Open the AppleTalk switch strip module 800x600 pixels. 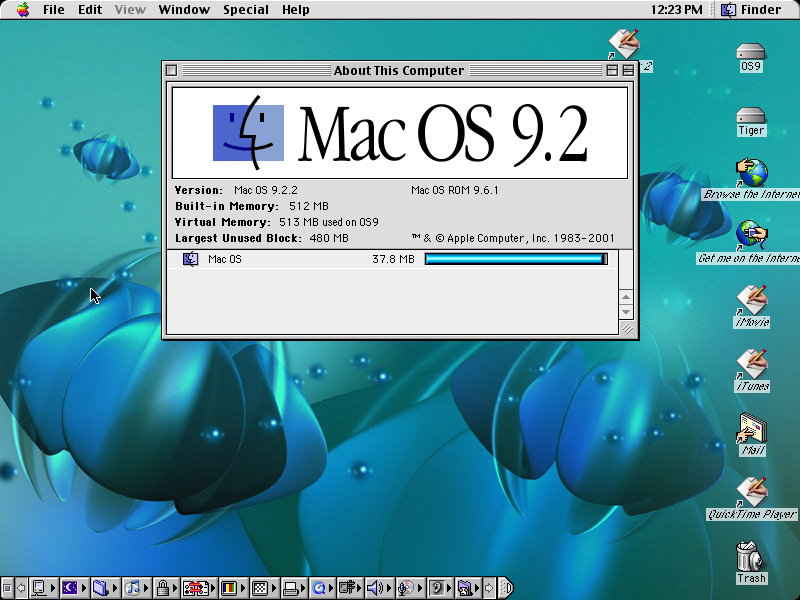pyautogui.click(x=43, y=588)
